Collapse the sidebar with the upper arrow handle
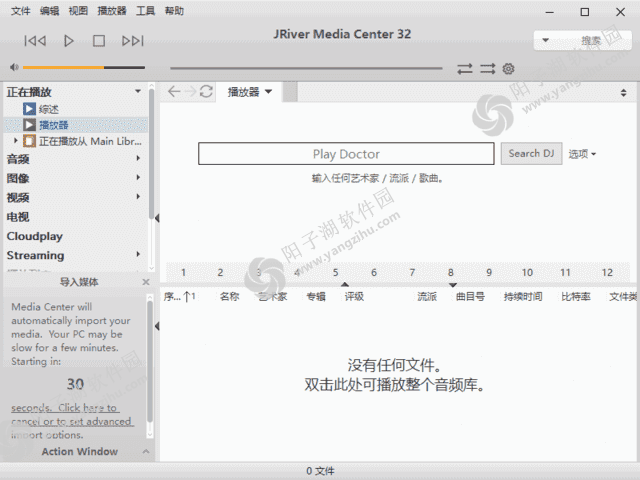The height and width of the screenshot is (480, 640). tap(157, 218)
